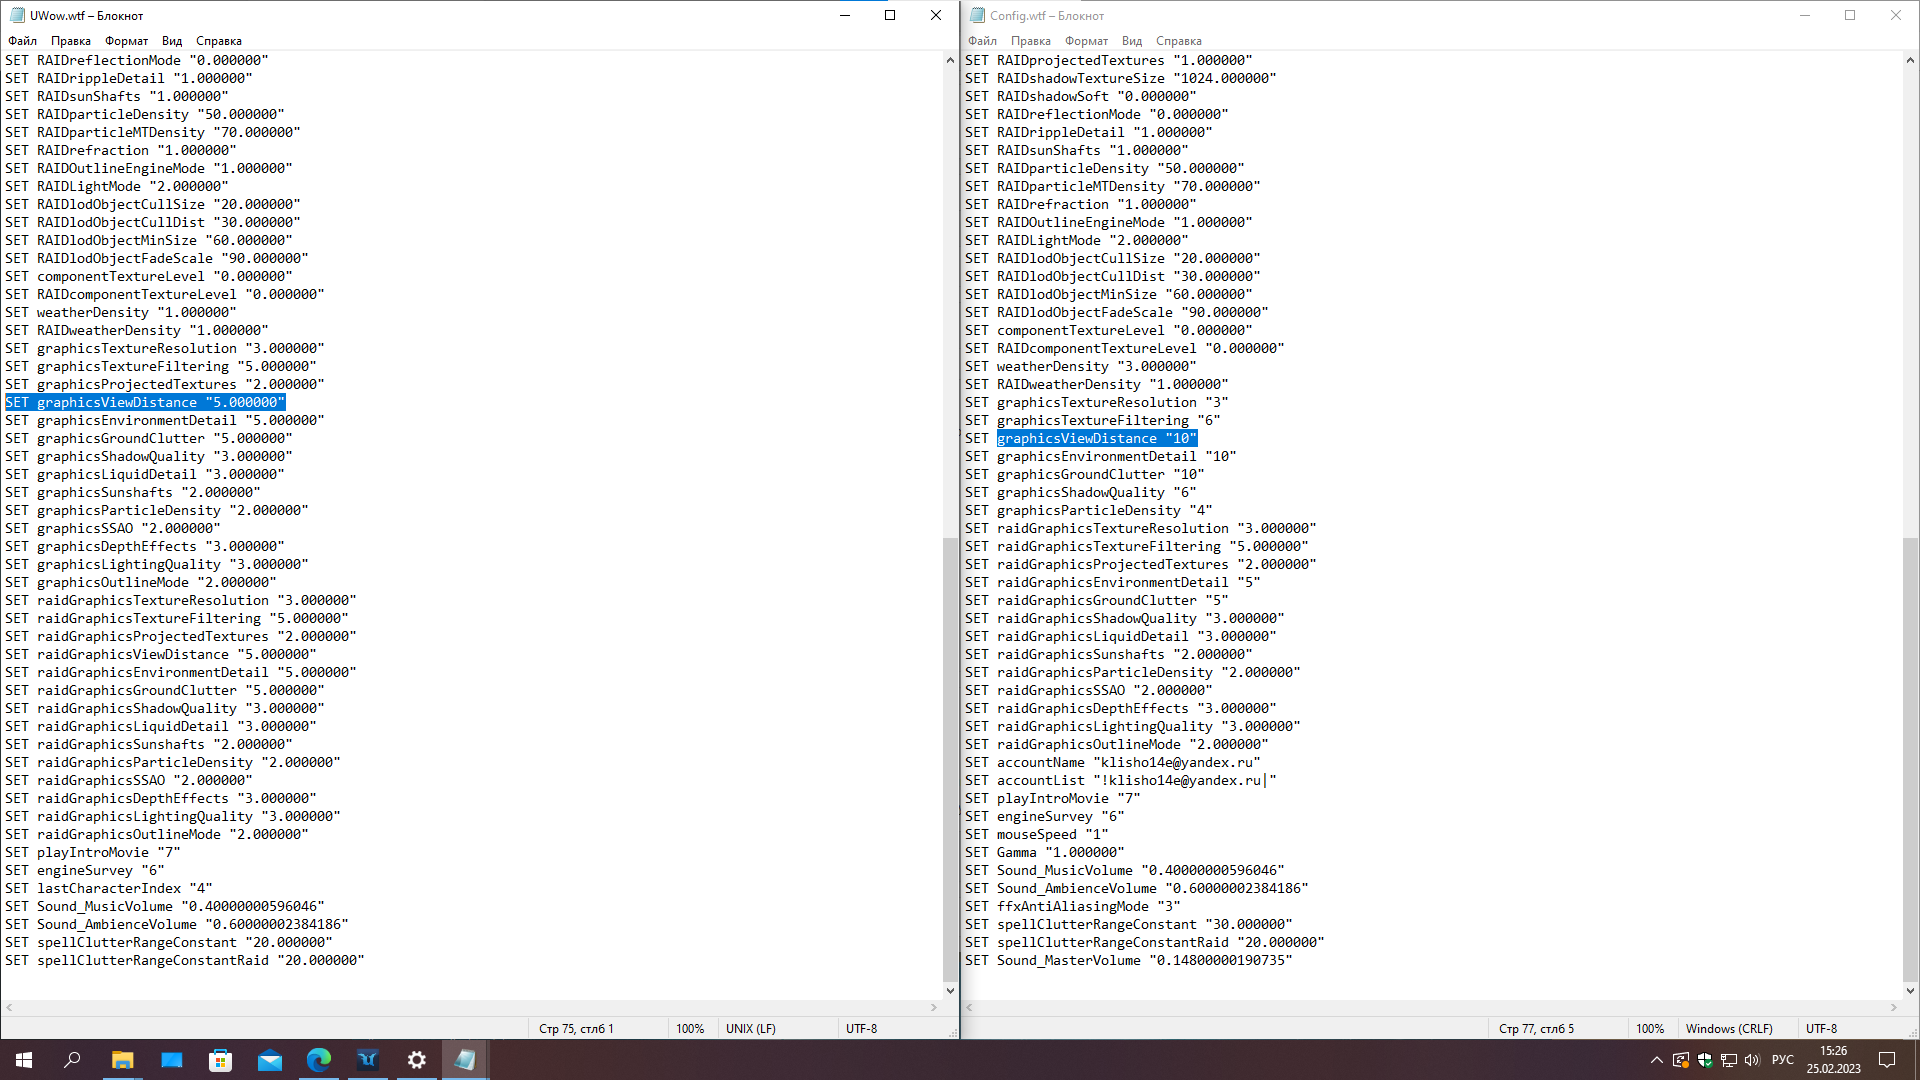
Task: Click Notepad icon on taskbar
Action: [x=465, y=1060]
